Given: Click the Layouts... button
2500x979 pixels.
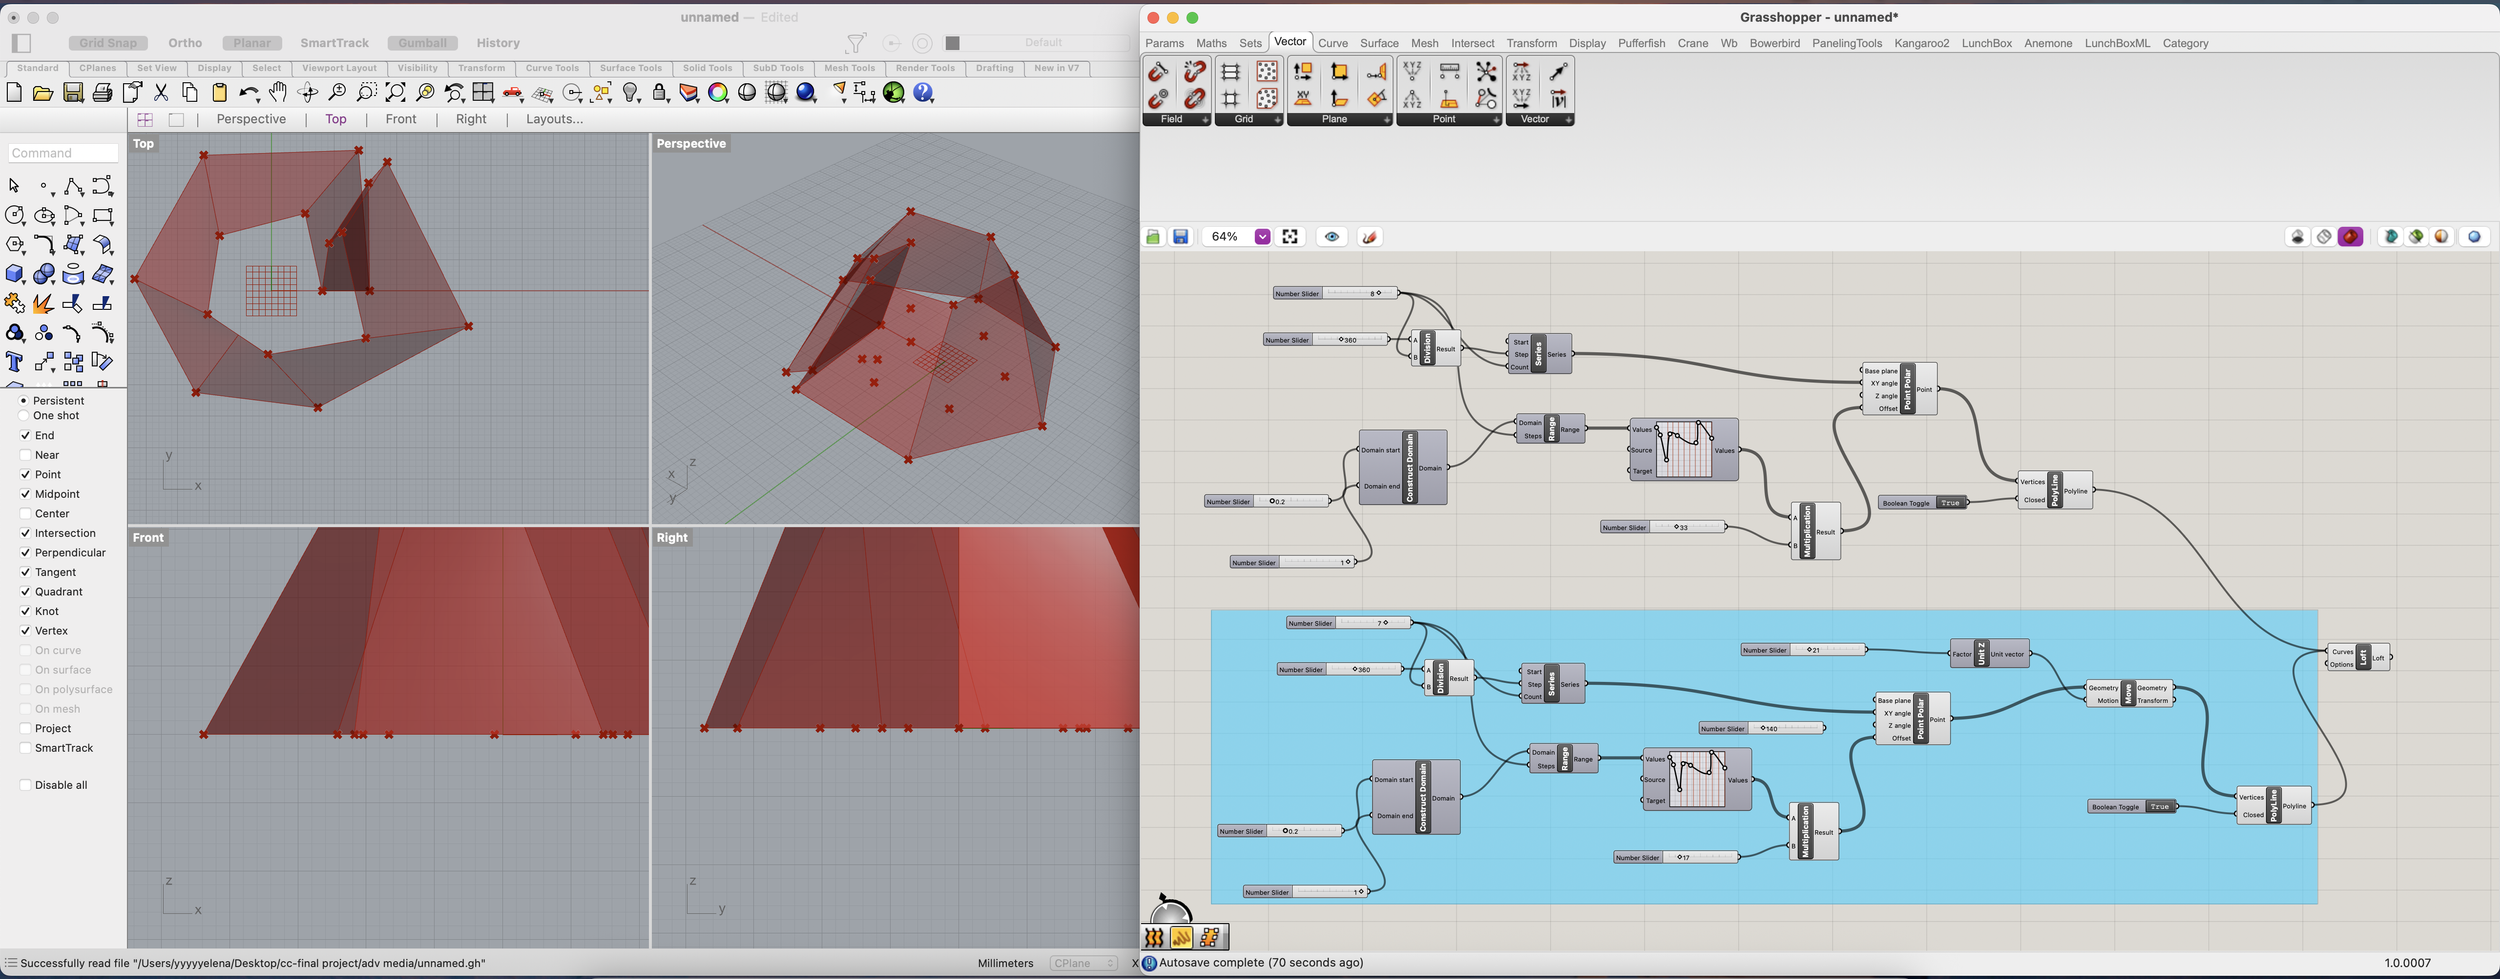Looking at the screenshot, I should tap(554, 119).
